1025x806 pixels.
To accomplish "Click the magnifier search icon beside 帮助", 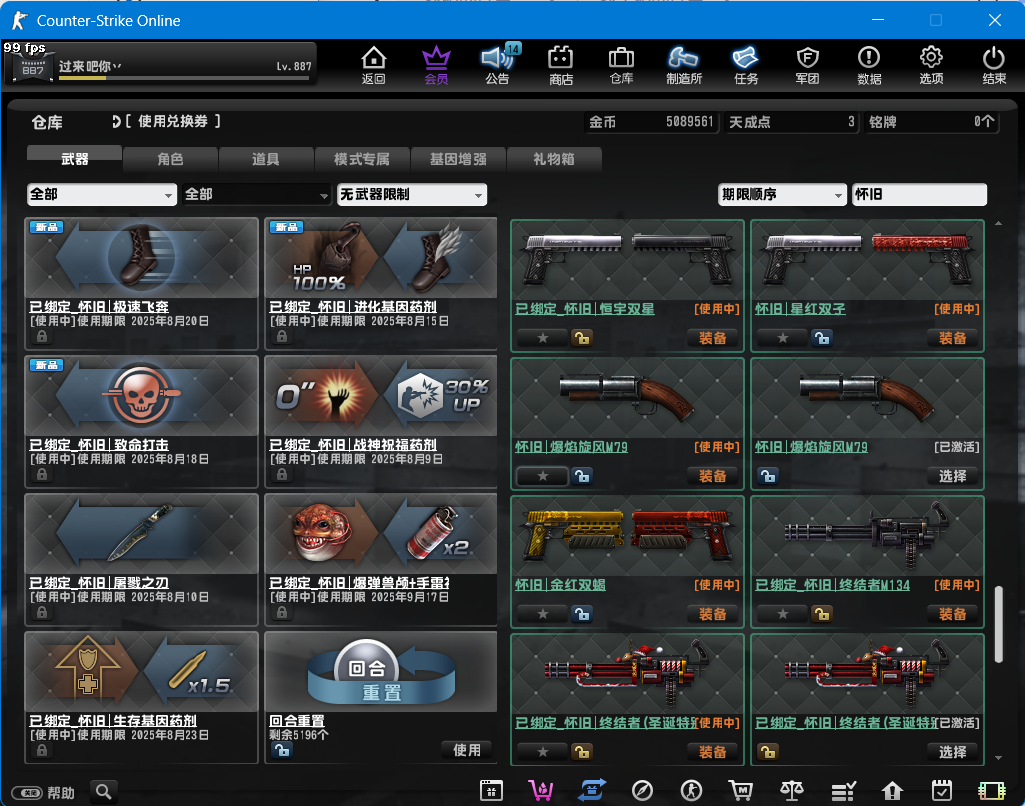I will tap(103, 792).
